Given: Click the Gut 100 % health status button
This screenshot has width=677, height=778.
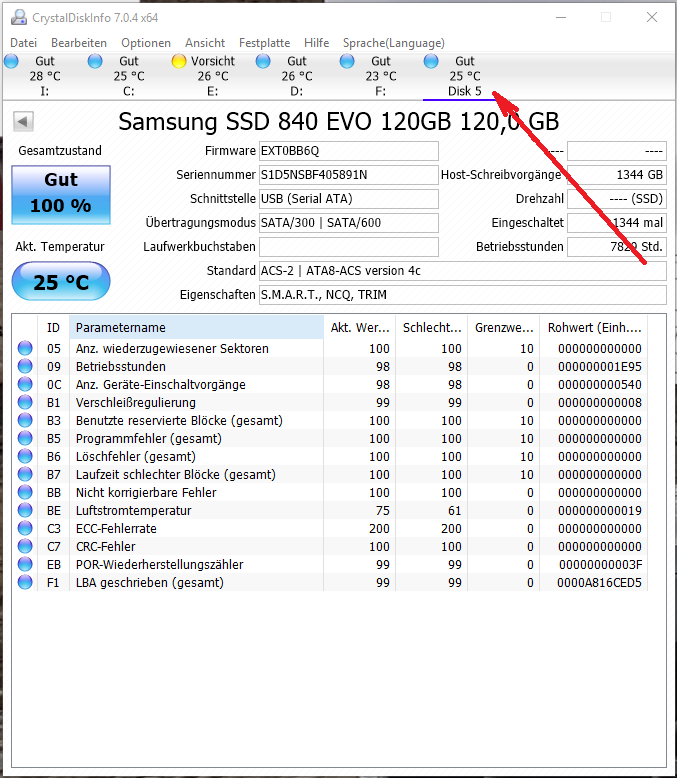Looking at the screenshot, I should pyautogui.click(x=61, y=194).
